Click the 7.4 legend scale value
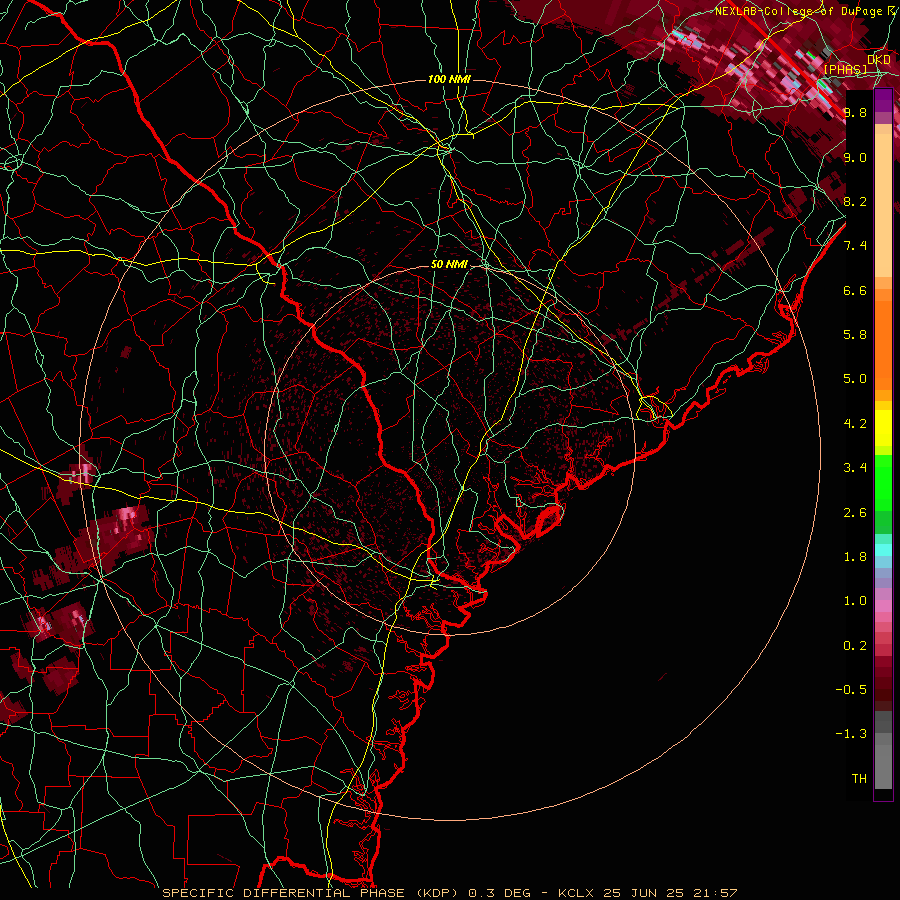 [x=855, y=246]
